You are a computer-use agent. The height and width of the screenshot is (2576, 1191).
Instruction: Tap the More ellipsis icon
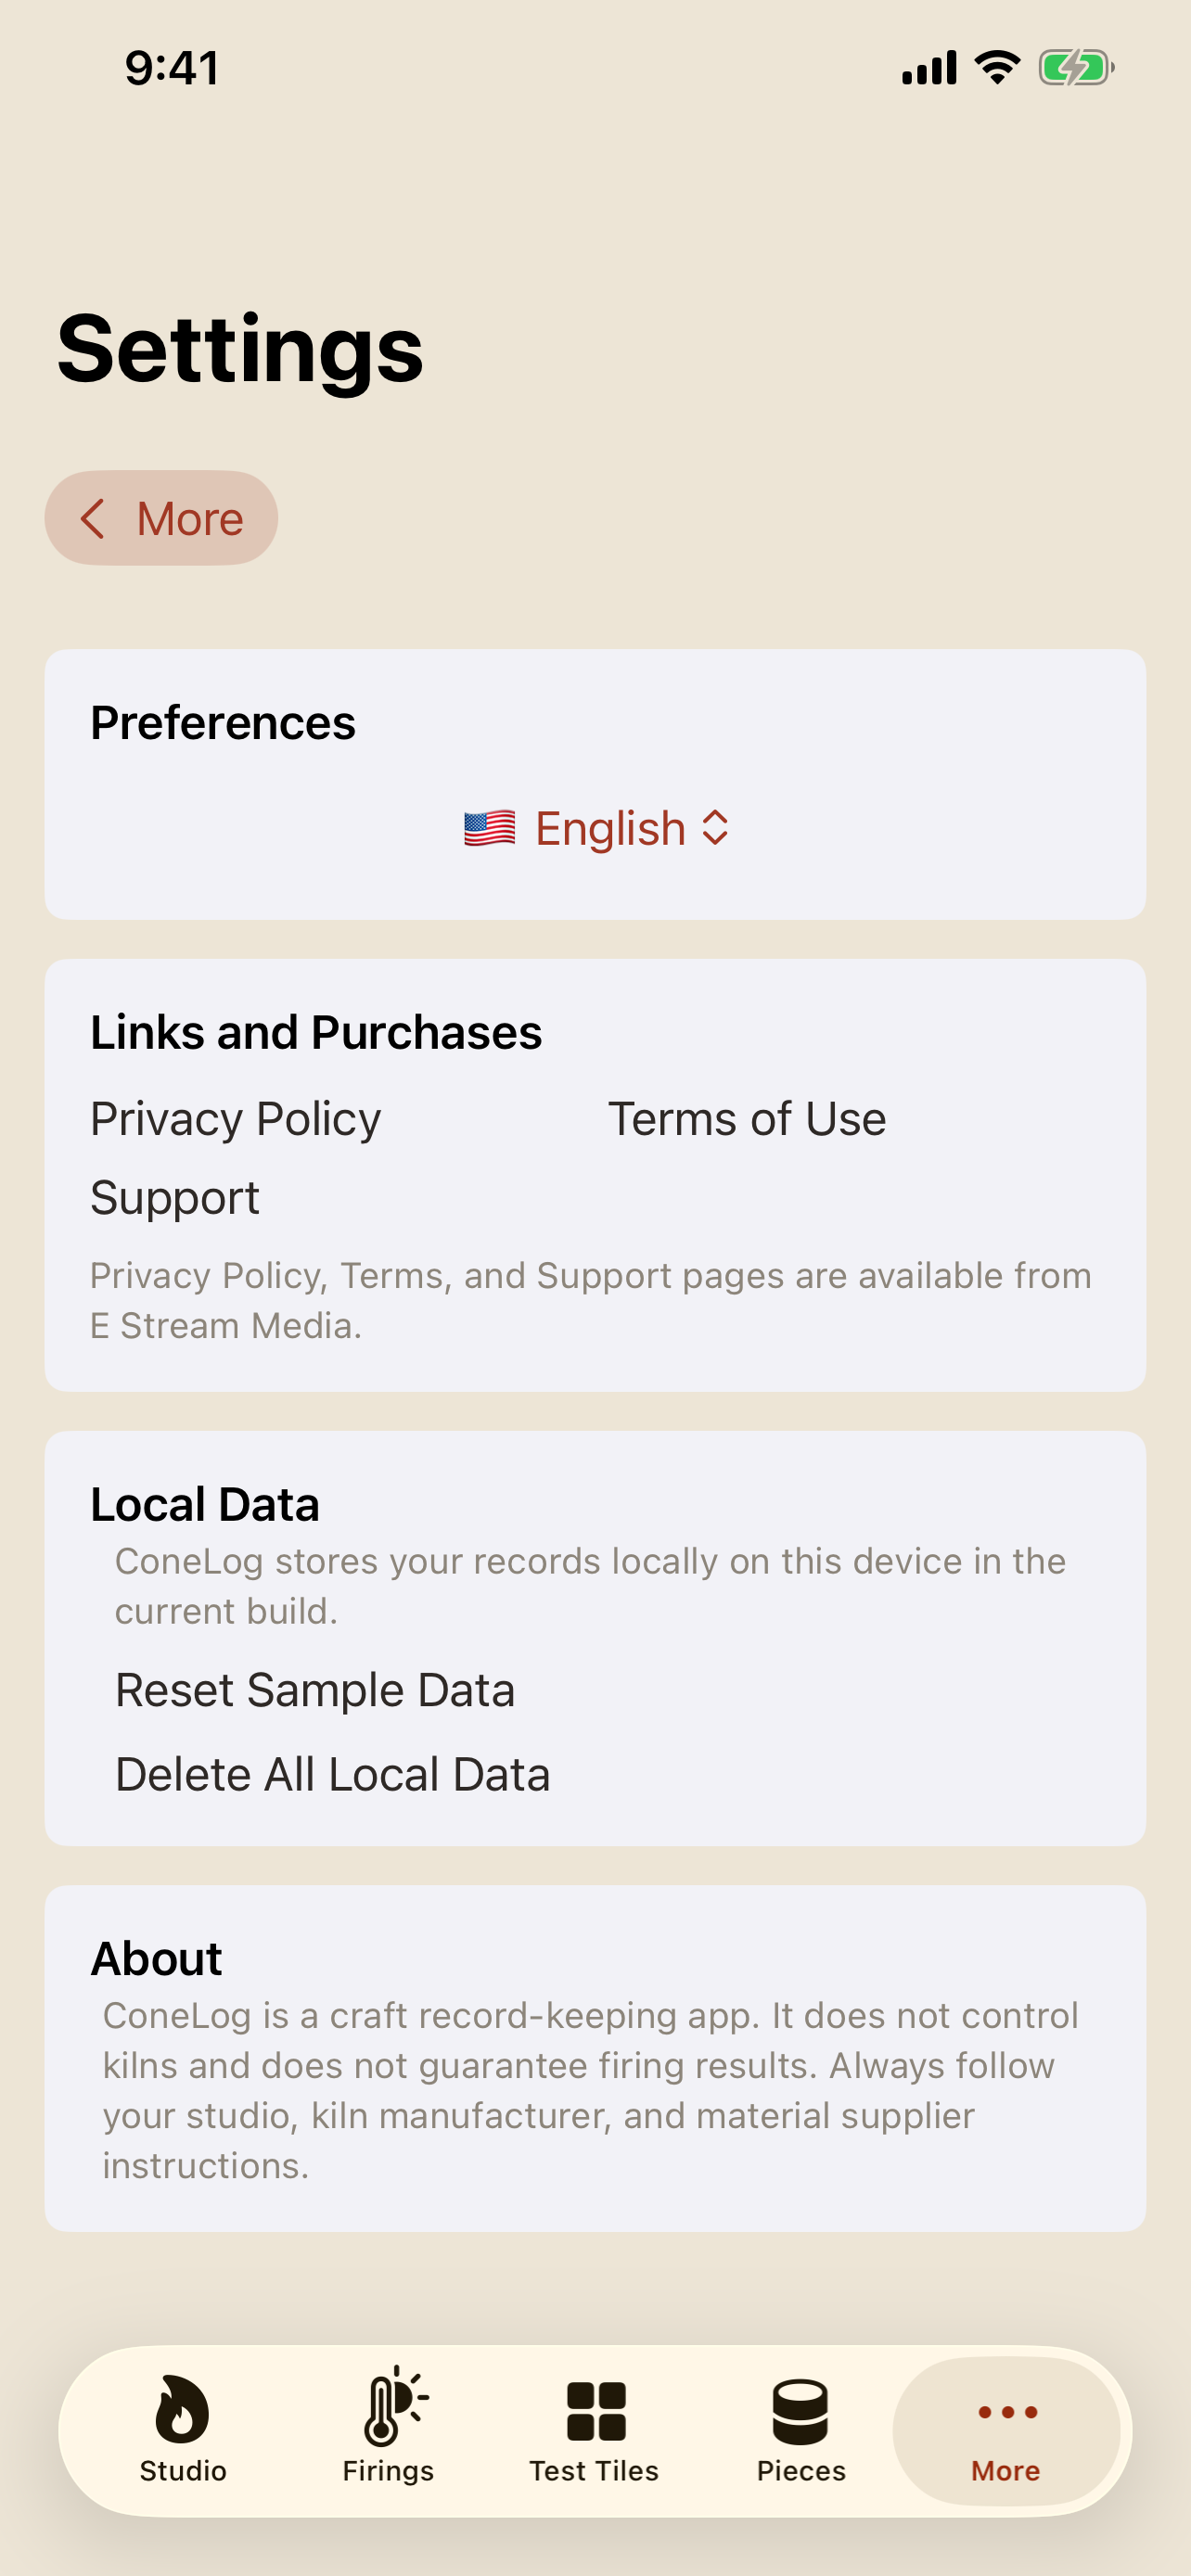pos(1007,2412)
